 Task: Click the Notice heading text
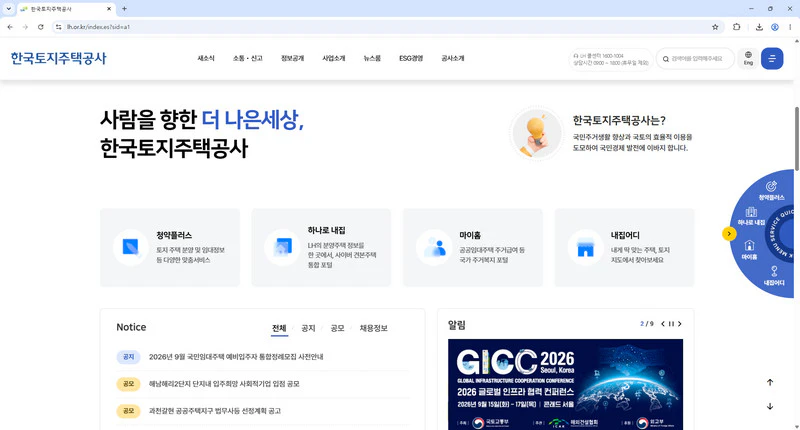point(131,327)
